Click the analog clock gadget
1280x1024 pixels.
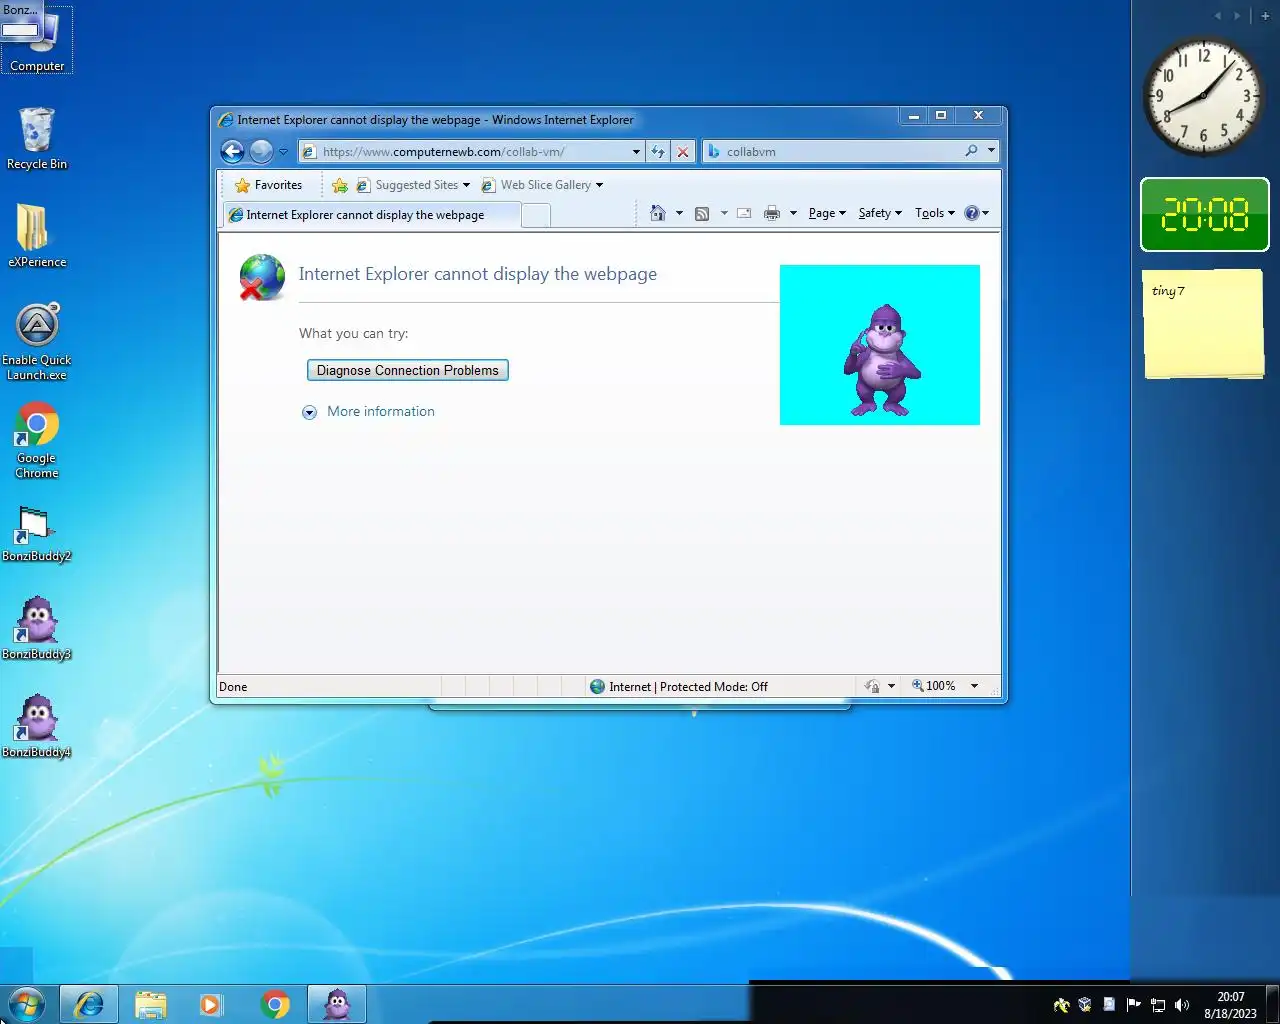1204,97
